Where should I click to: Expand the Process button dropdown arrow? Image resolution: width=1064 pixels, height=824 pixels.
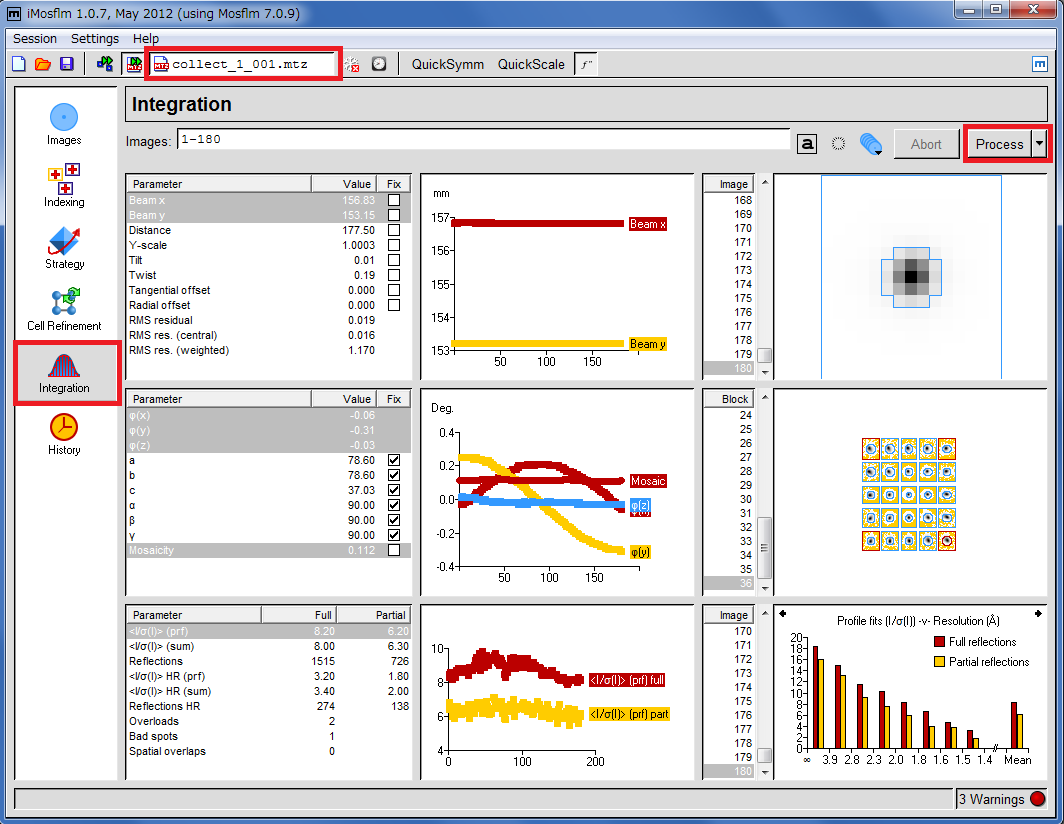[x=1040, y=144]
